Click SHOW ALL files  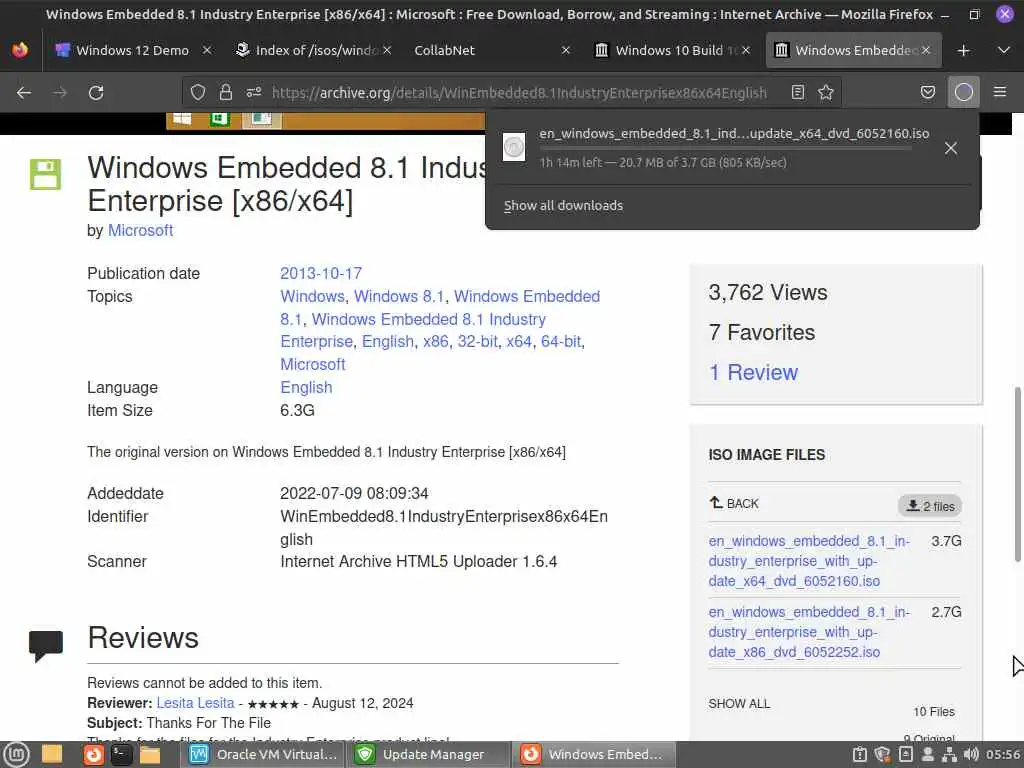pos(739,703)
